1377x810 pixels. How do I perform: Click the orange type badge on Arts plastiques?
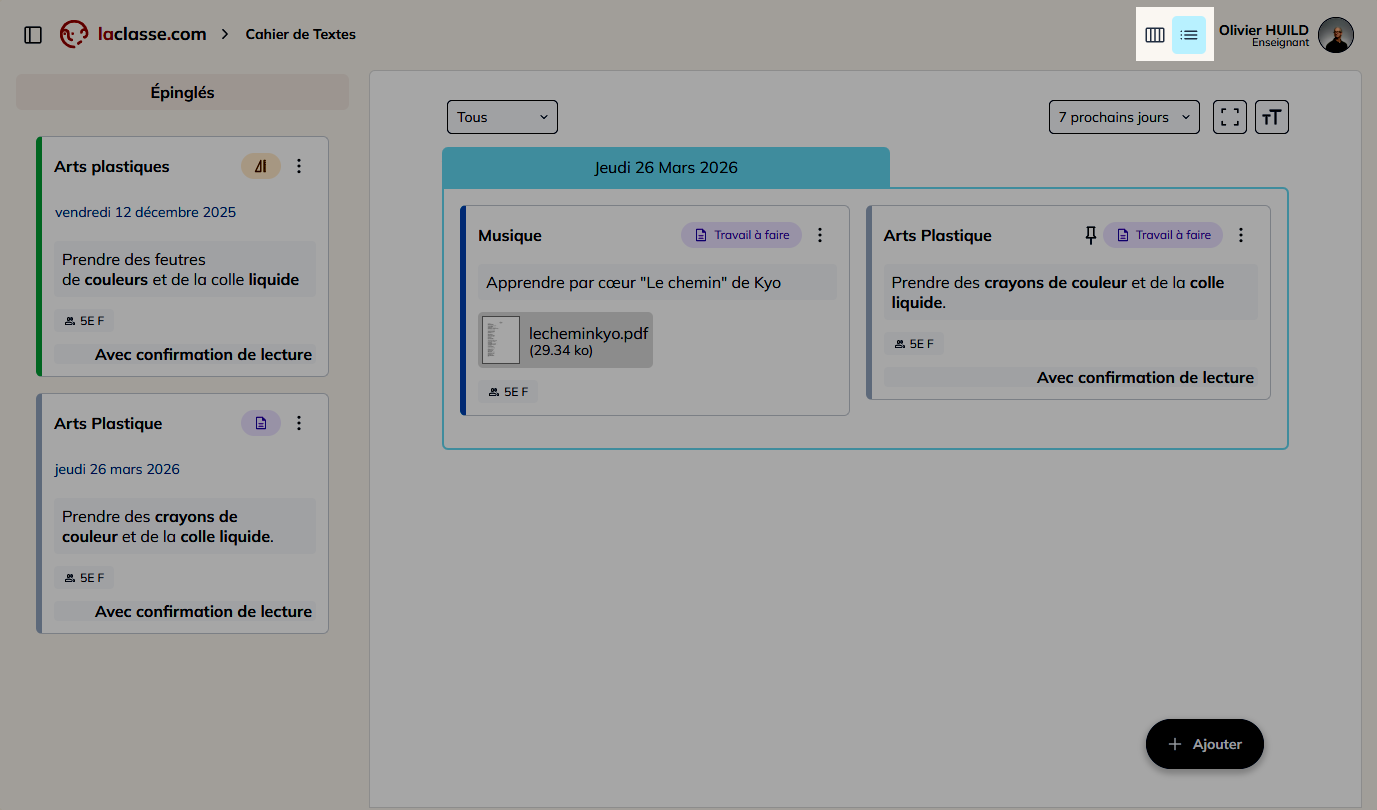click(x=261, y=166)
